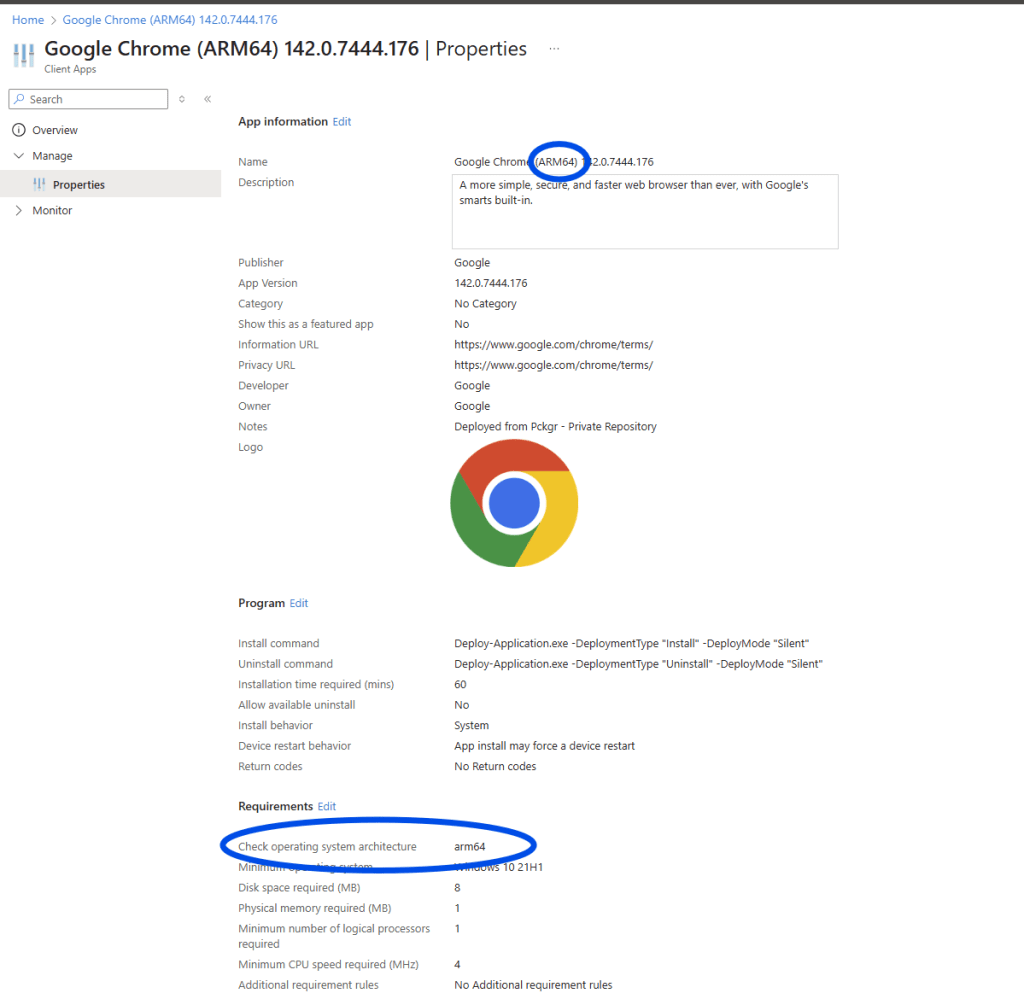Screen dimensions: 1024x999
Task: Click the Information URL value
Action: tap(553, 345)
